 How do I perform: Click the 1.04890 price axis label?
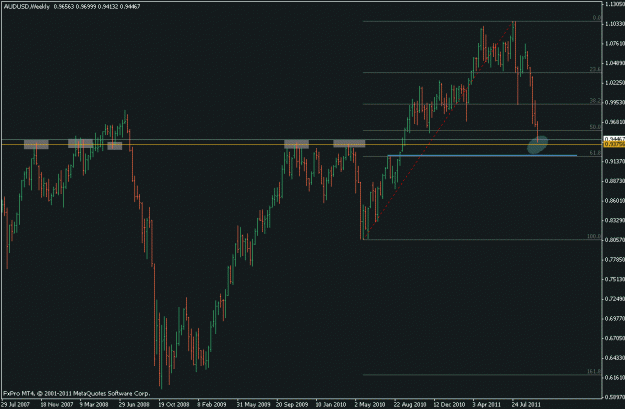click(615, 63)
